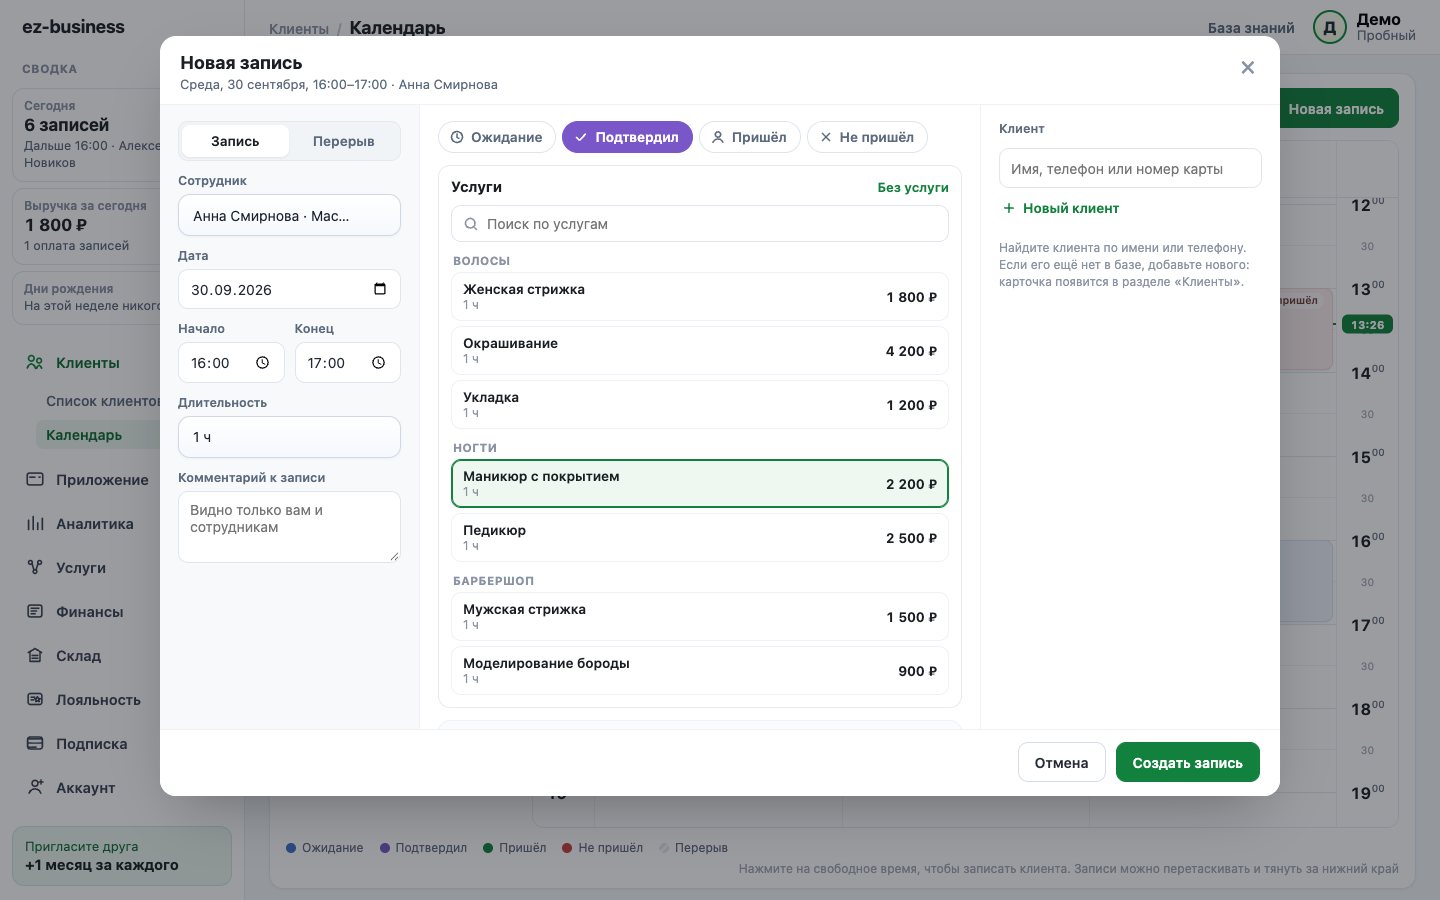Click the Д profile avatar

(1330, 28)
